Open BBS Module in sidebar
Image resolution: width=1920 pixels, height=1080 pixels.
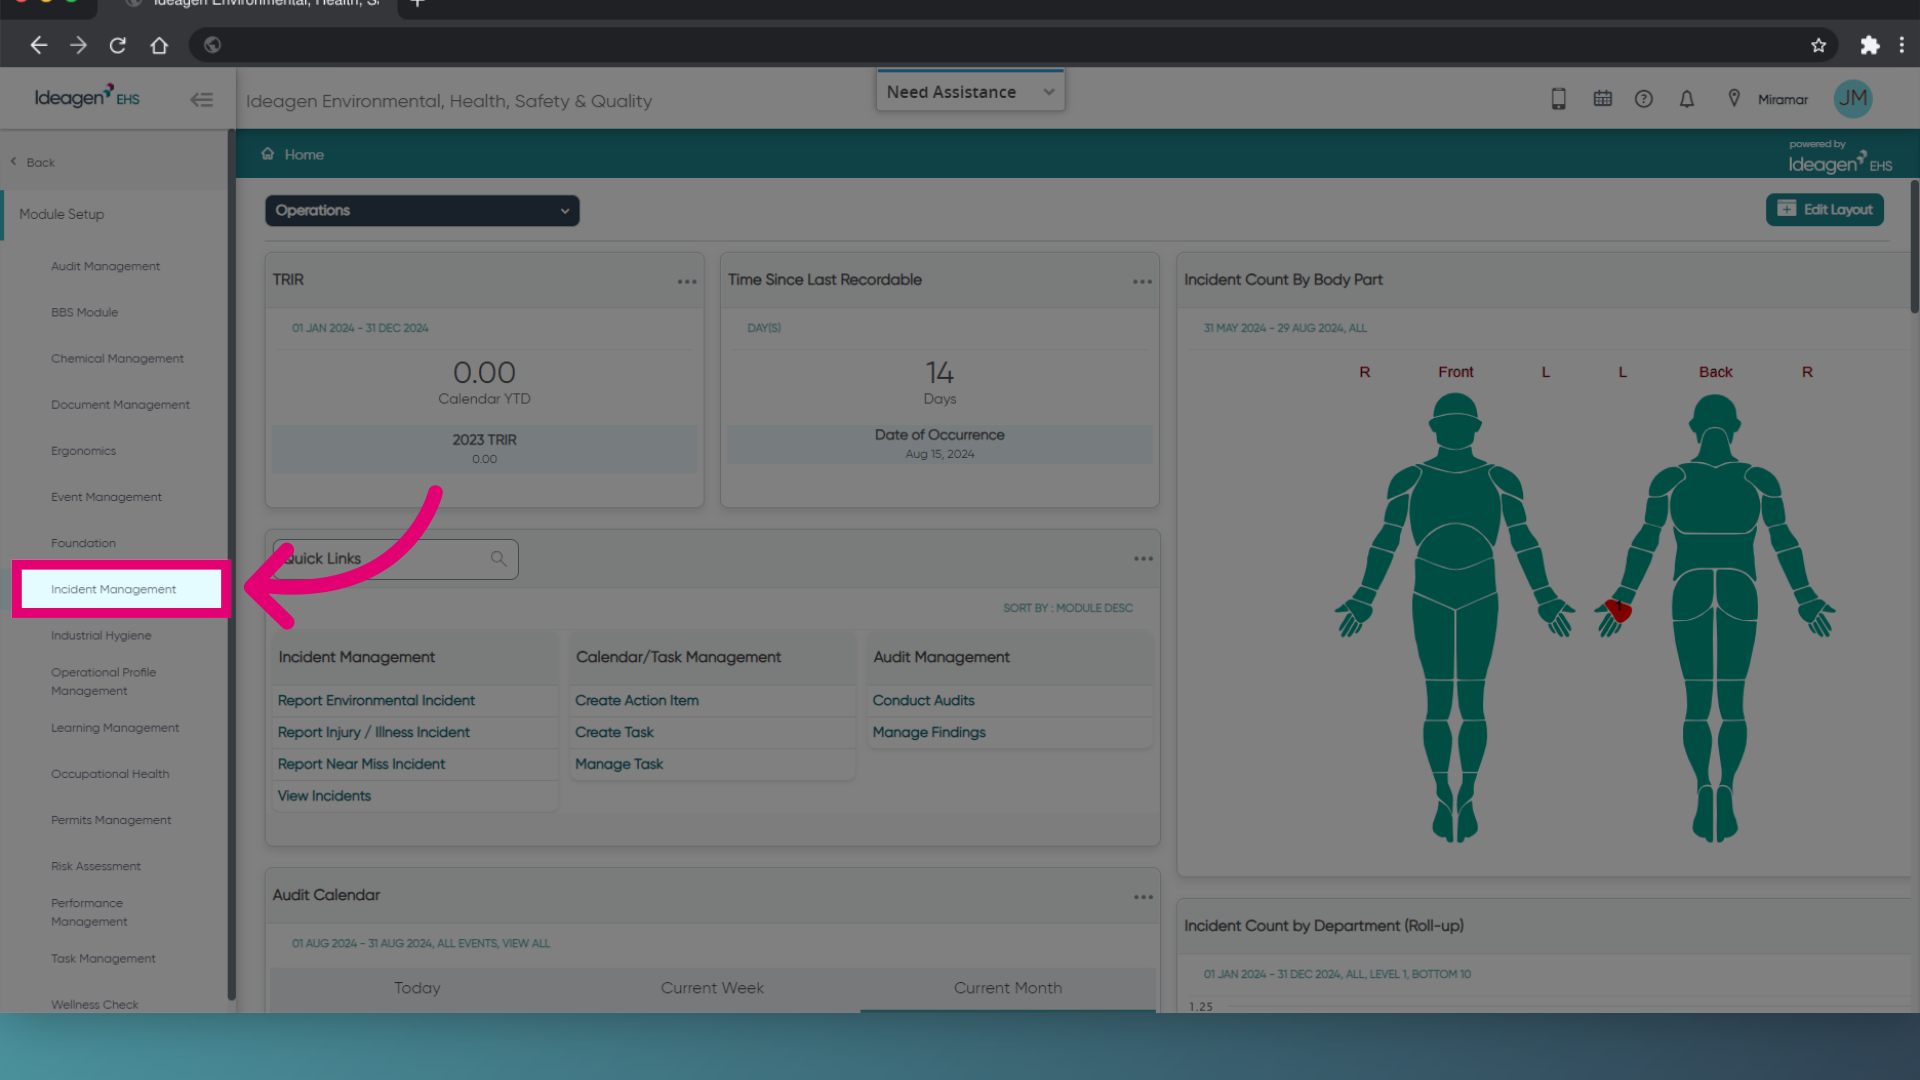84,312
